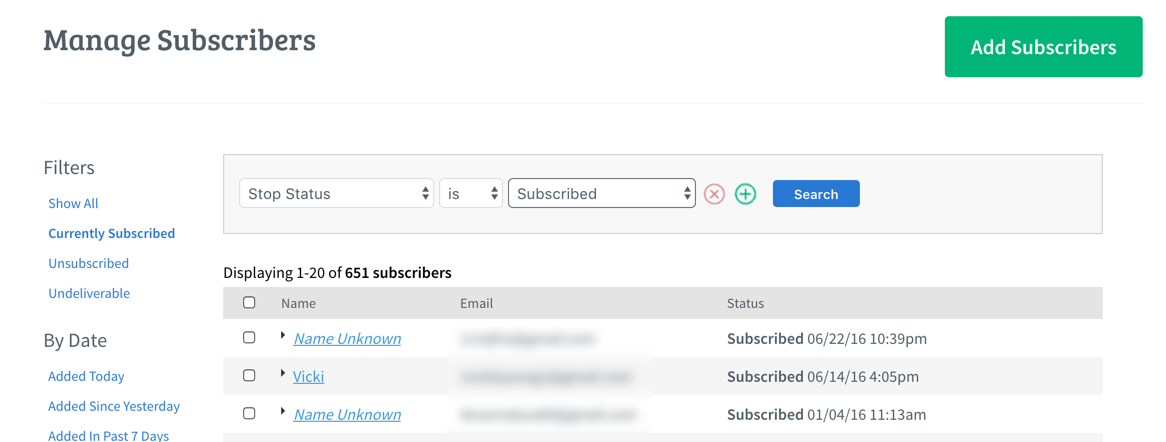The height and width of the screenshot is (442, 1166).
Task: Click the '651 subscribers' count text
Action: tap(398, 273)
